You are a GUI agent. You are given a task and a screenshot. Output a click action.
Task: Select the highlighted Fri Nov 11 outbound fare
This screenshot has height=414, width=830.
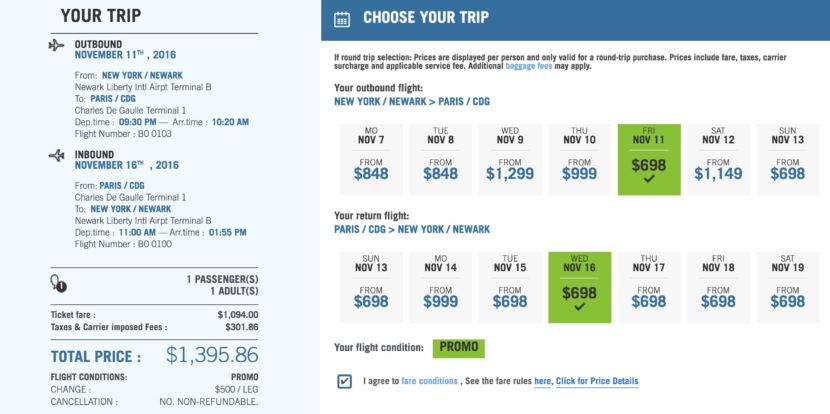coord(649,159)
